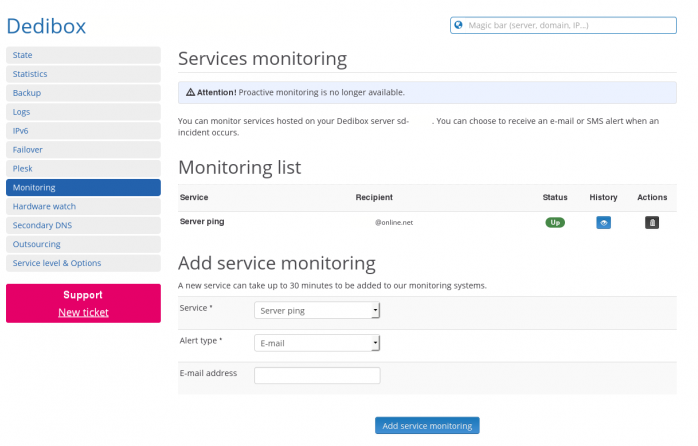The image size is (698, 446).
Task: Click the Up status badge
Action: pyautogui.click(x=555, y=222)
